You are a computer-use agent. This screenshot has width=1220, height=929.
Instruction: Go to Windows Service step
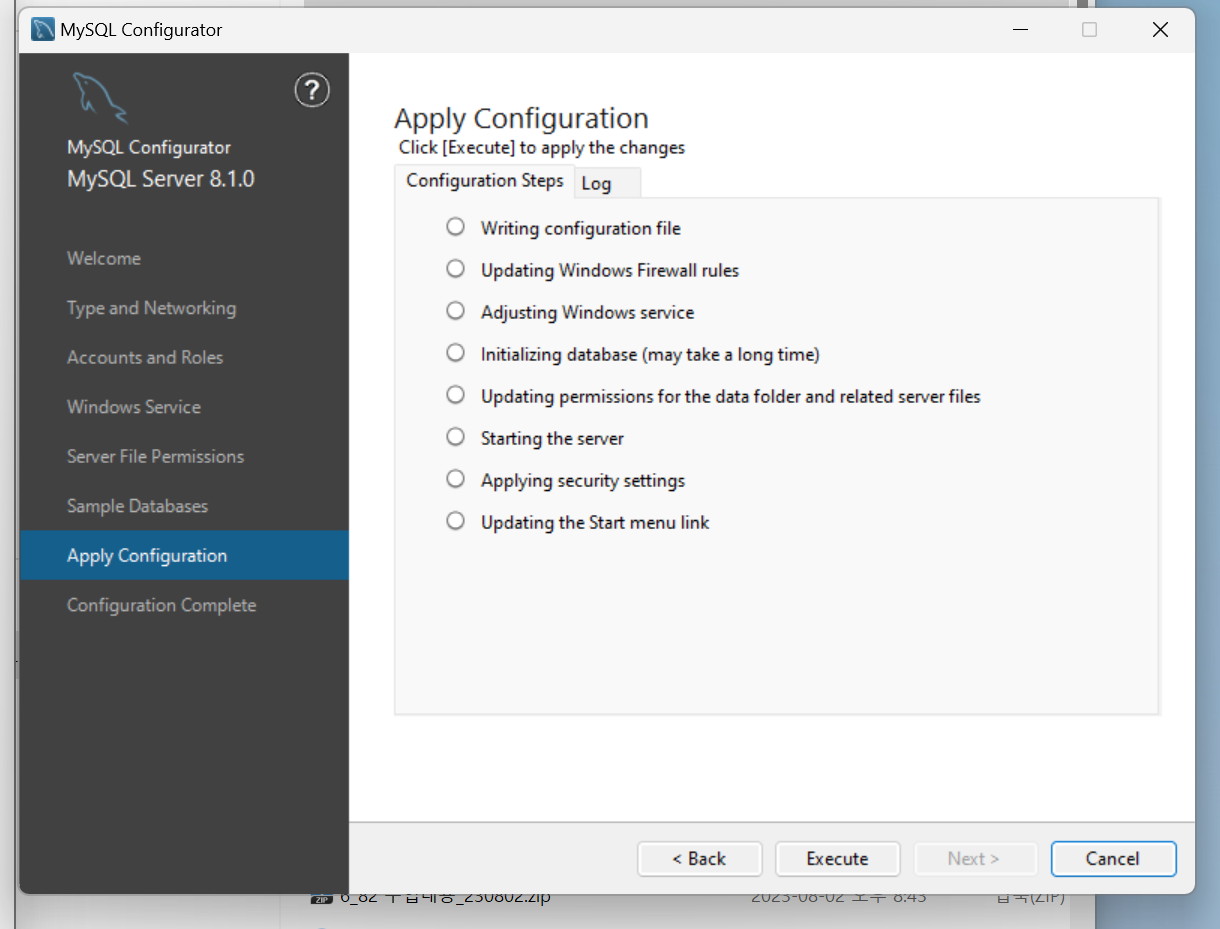click(134, 407)
